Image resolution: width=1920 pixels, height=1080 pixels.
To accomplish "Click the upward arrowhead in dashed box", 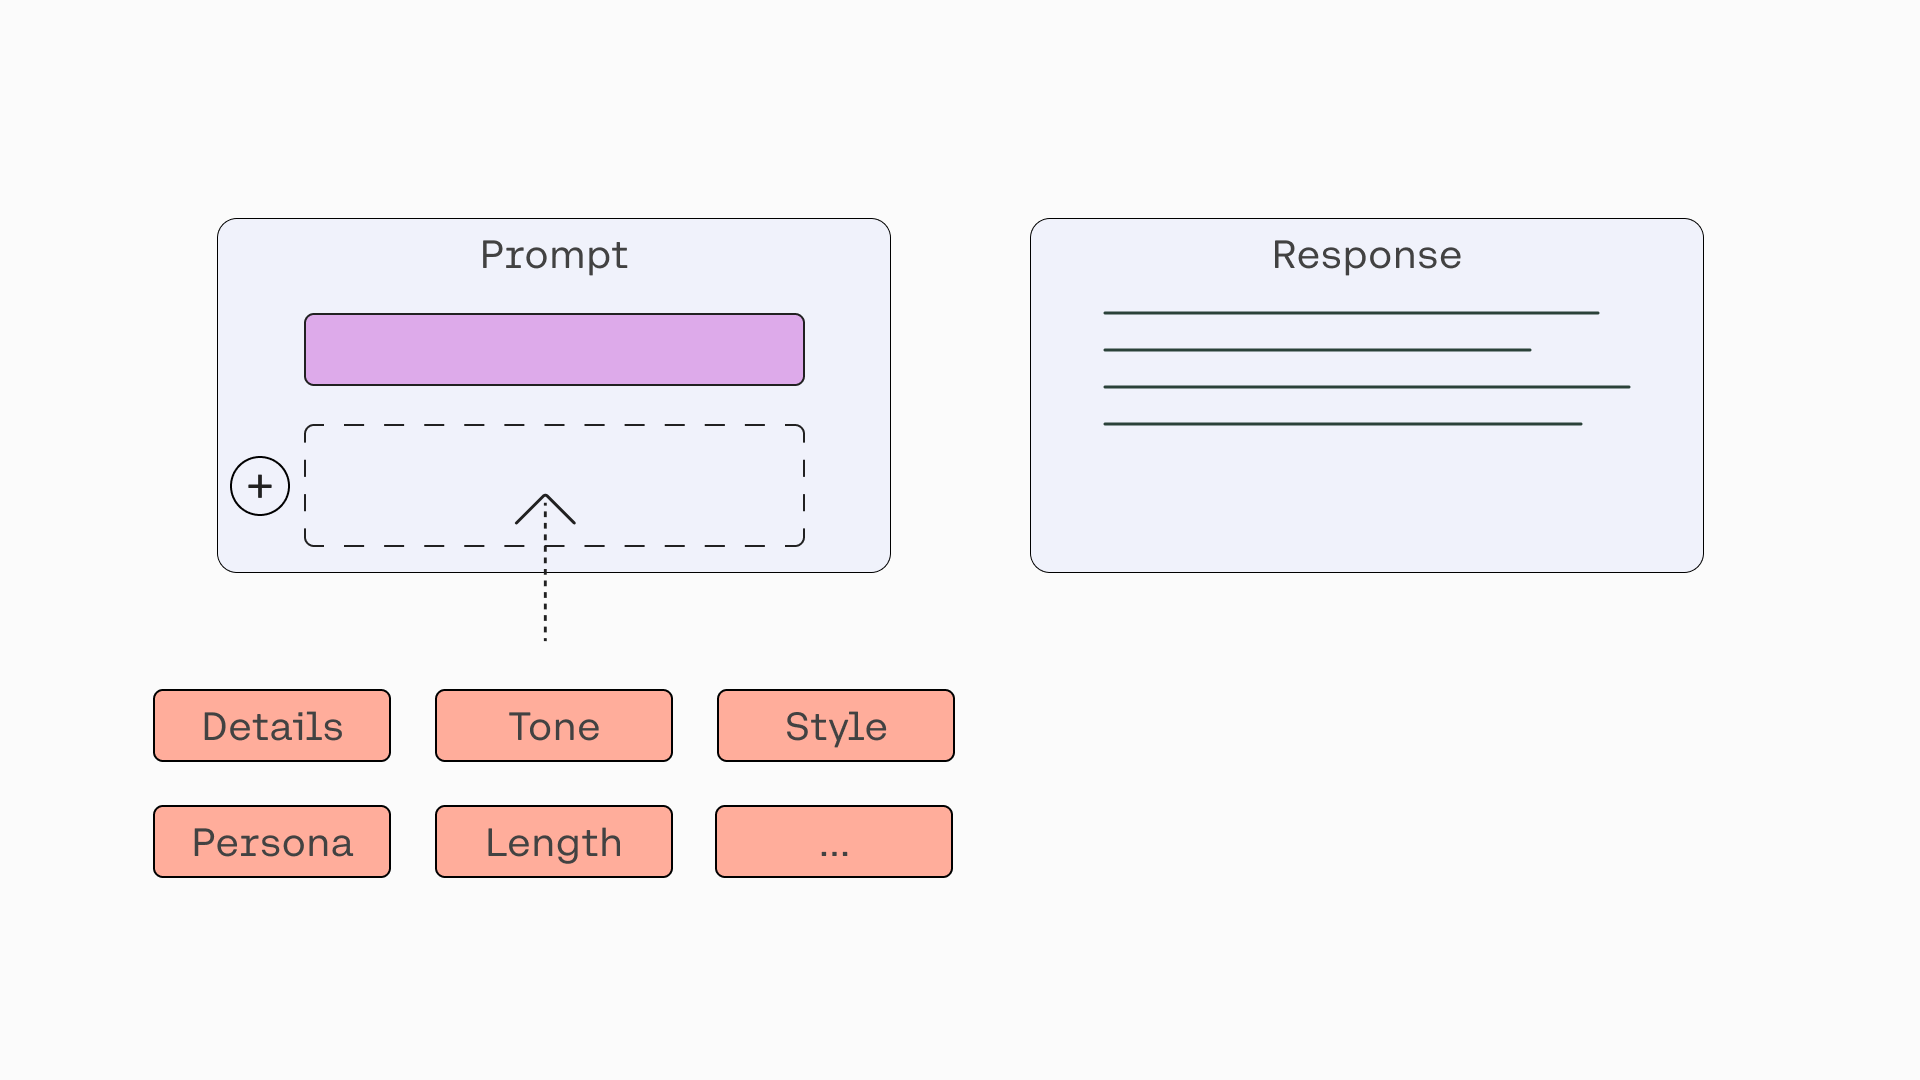I will [x=545, y=509].
